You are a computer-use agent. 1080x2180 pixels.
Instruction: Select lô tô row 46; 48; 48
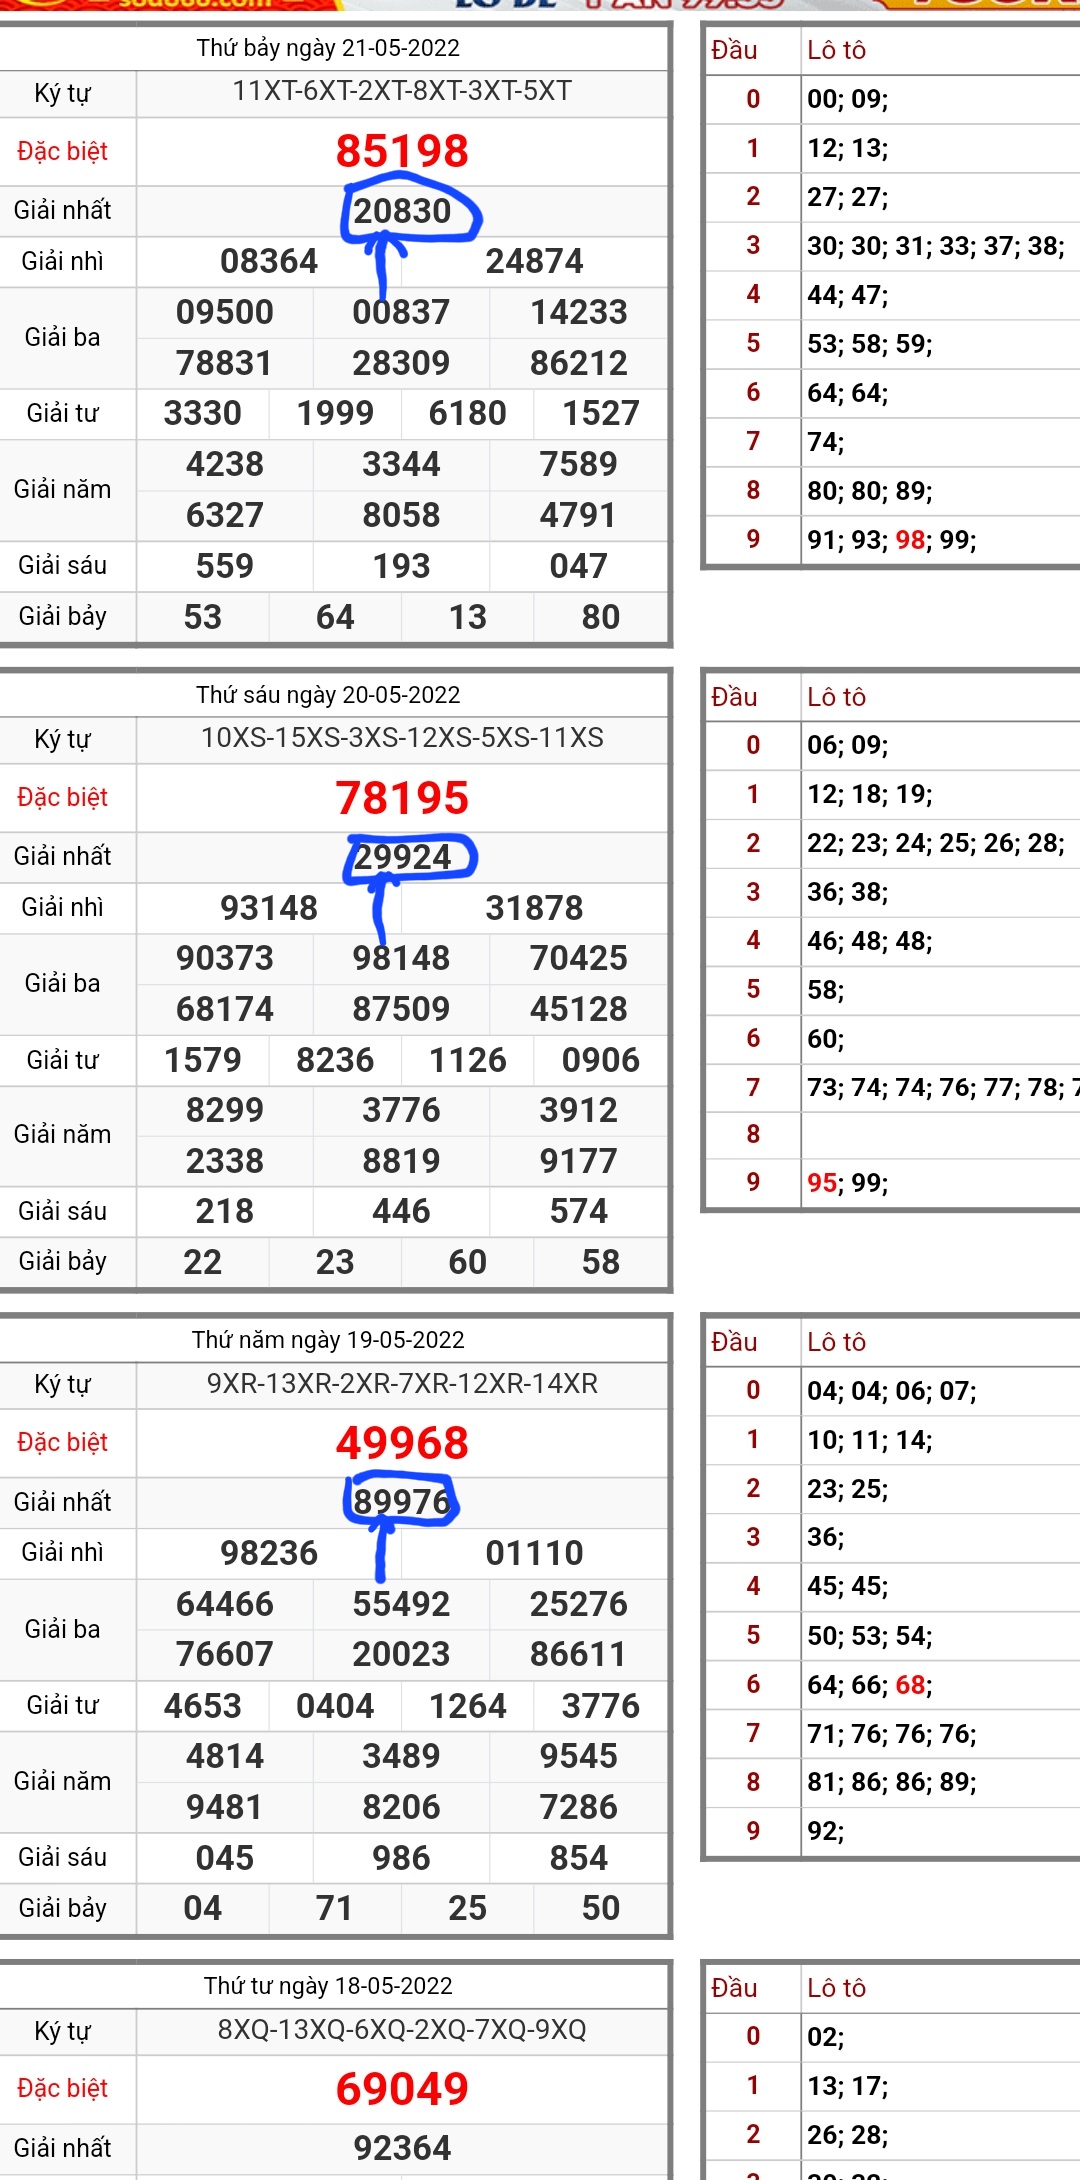(870, 941)
